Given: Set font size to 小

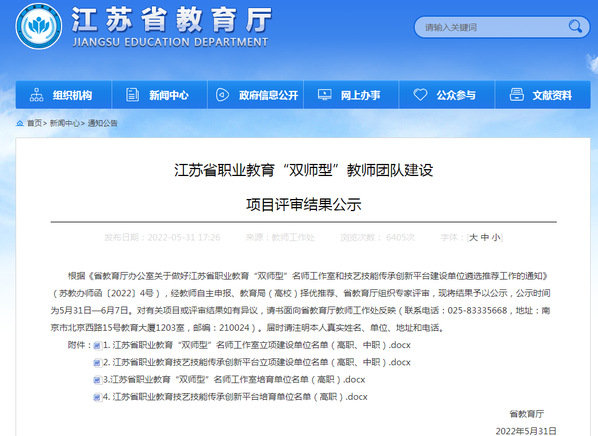Looking at the screenshot, I should click(496, 238).
